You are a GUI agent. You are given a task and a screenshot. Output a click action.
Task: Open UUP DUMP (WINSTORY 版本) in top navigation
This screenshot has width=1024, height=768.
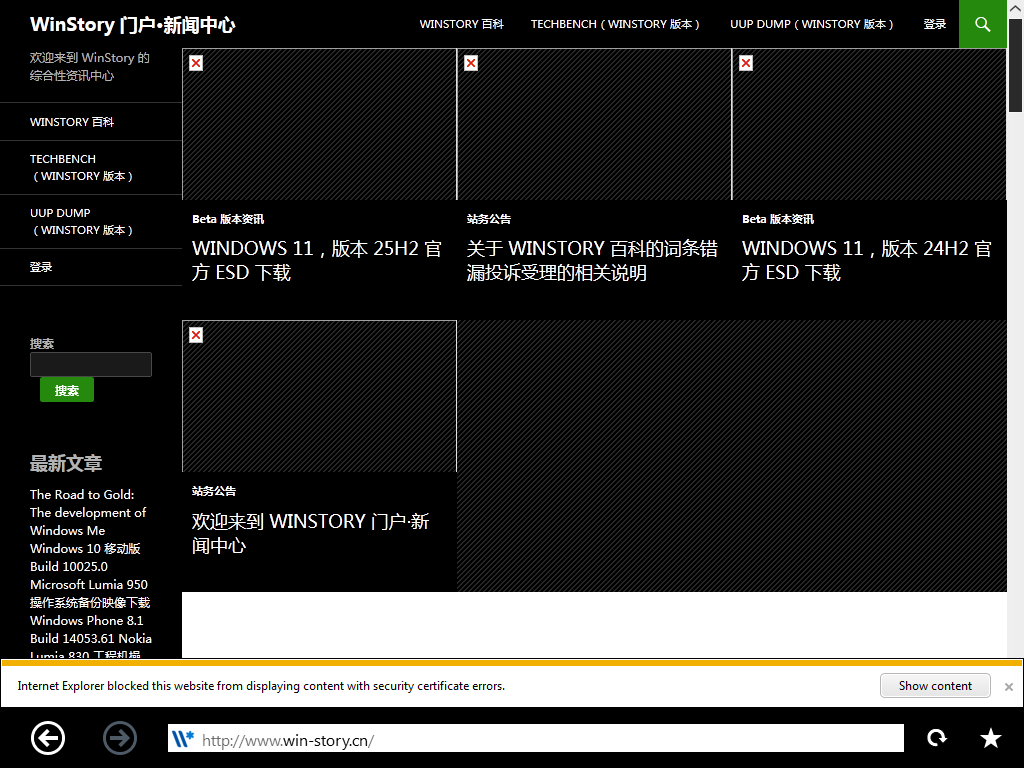[812, 24]
